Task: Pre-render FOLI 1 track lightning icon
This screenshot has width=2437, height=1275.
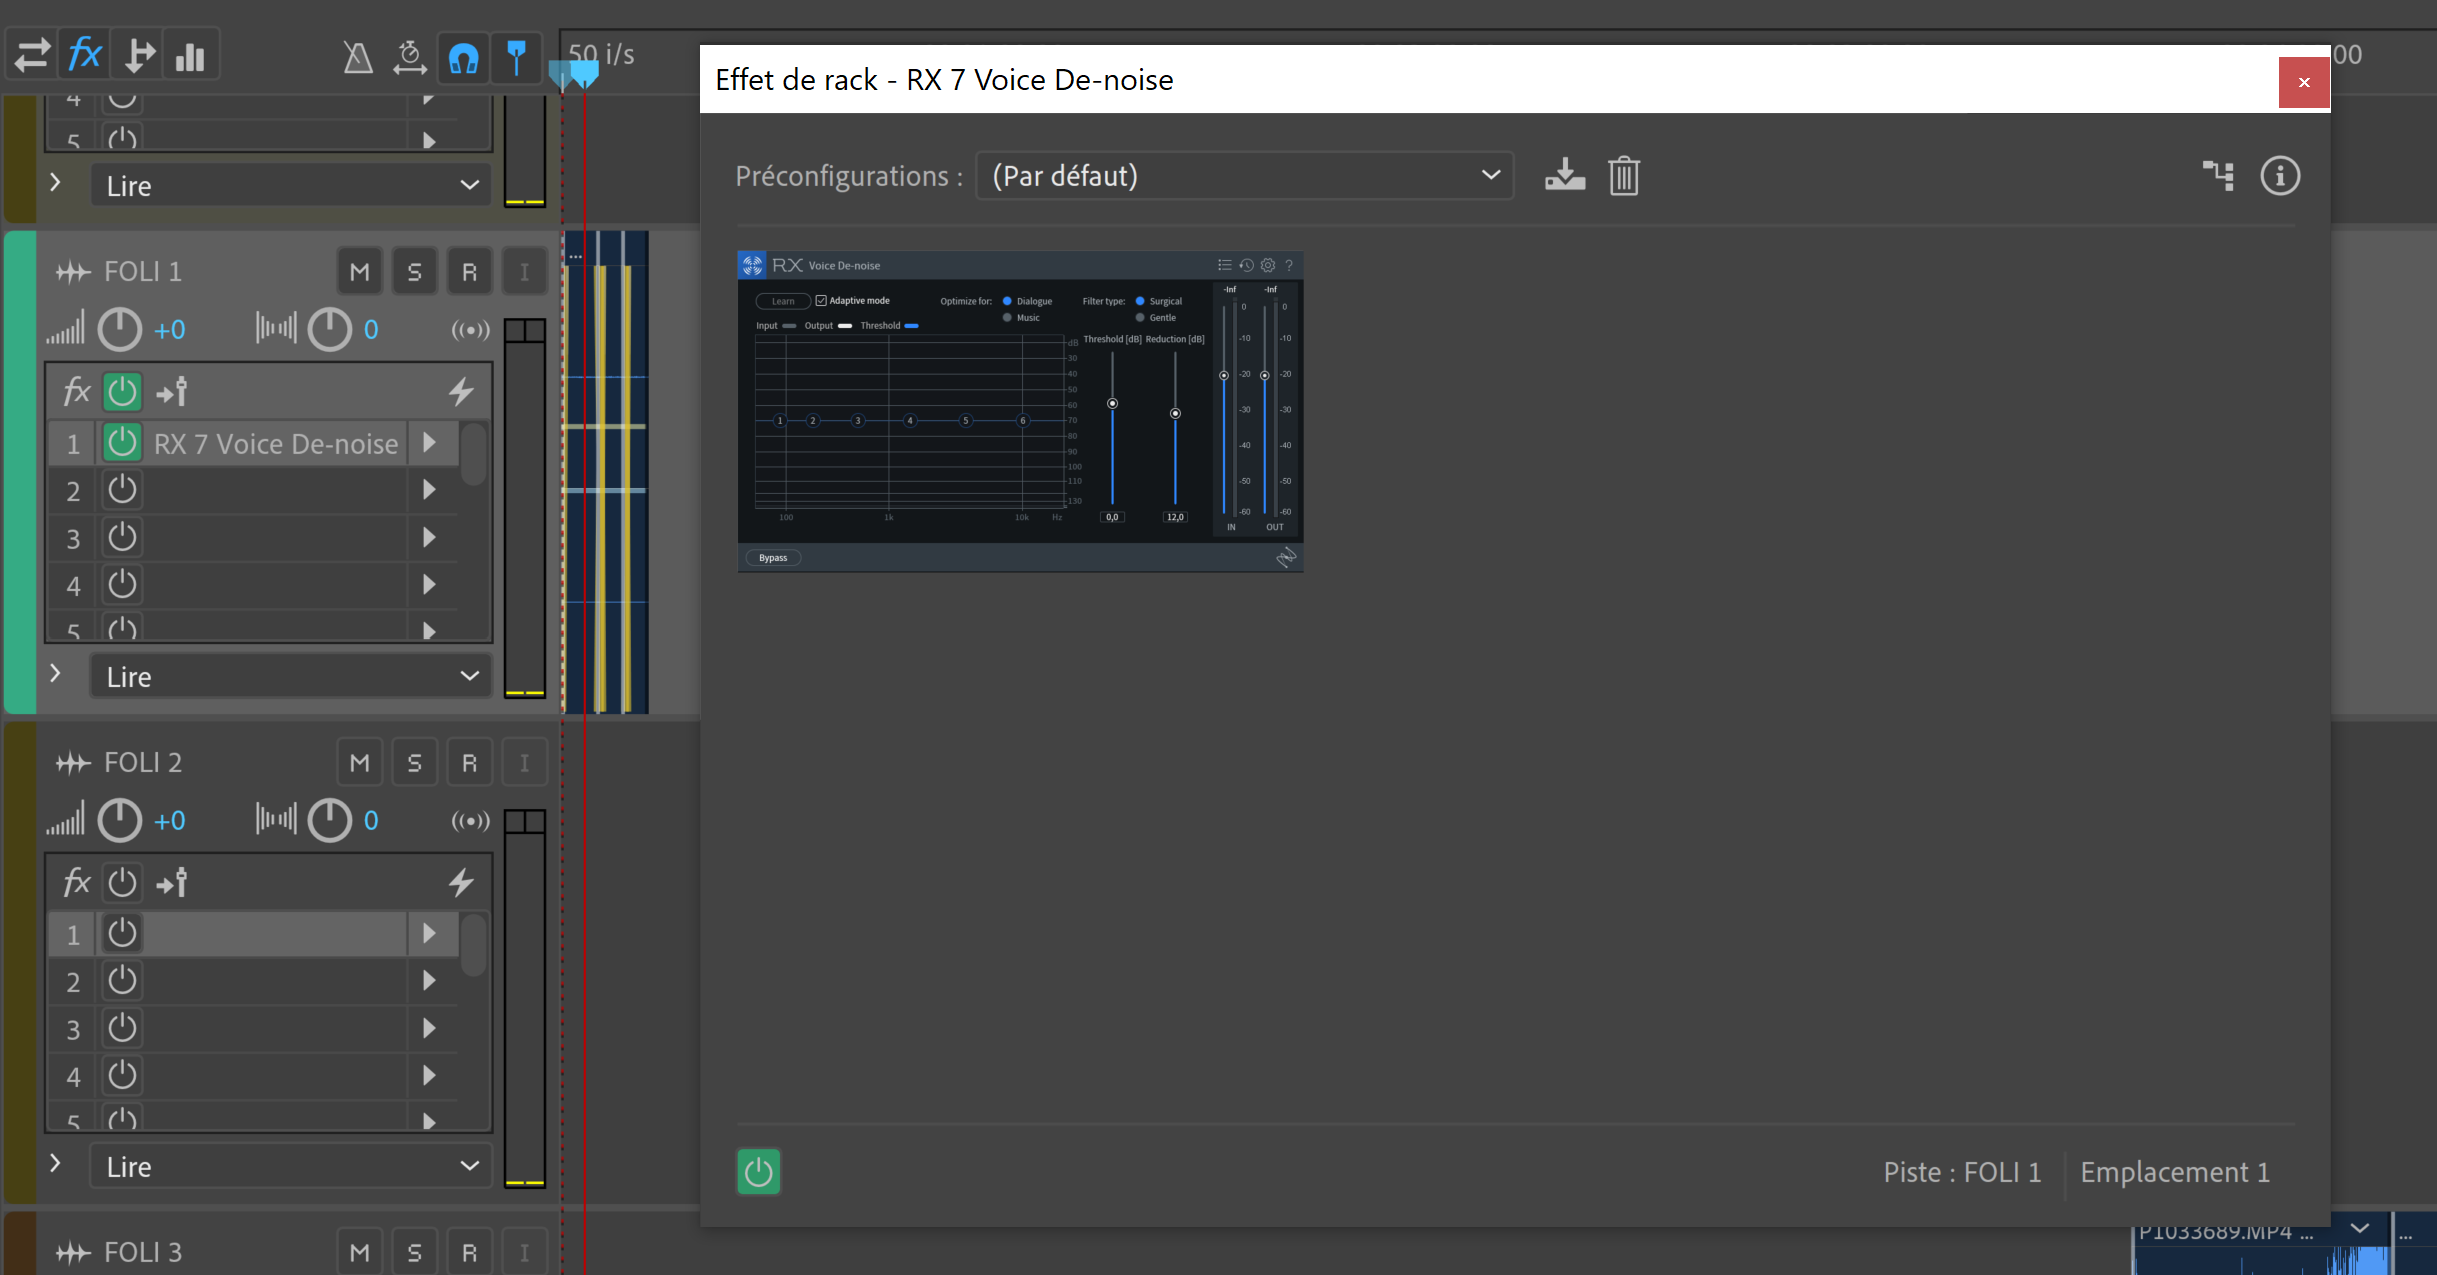Action: pyautogui.click(x=461, y=392)
